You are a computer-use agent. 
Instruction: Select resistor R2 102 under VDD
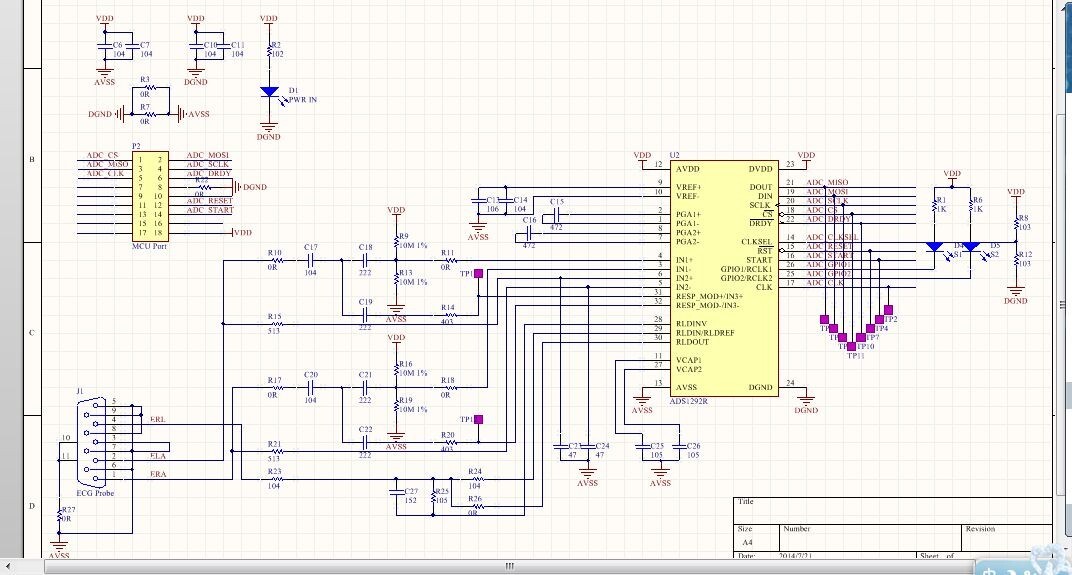pos(269,49)
